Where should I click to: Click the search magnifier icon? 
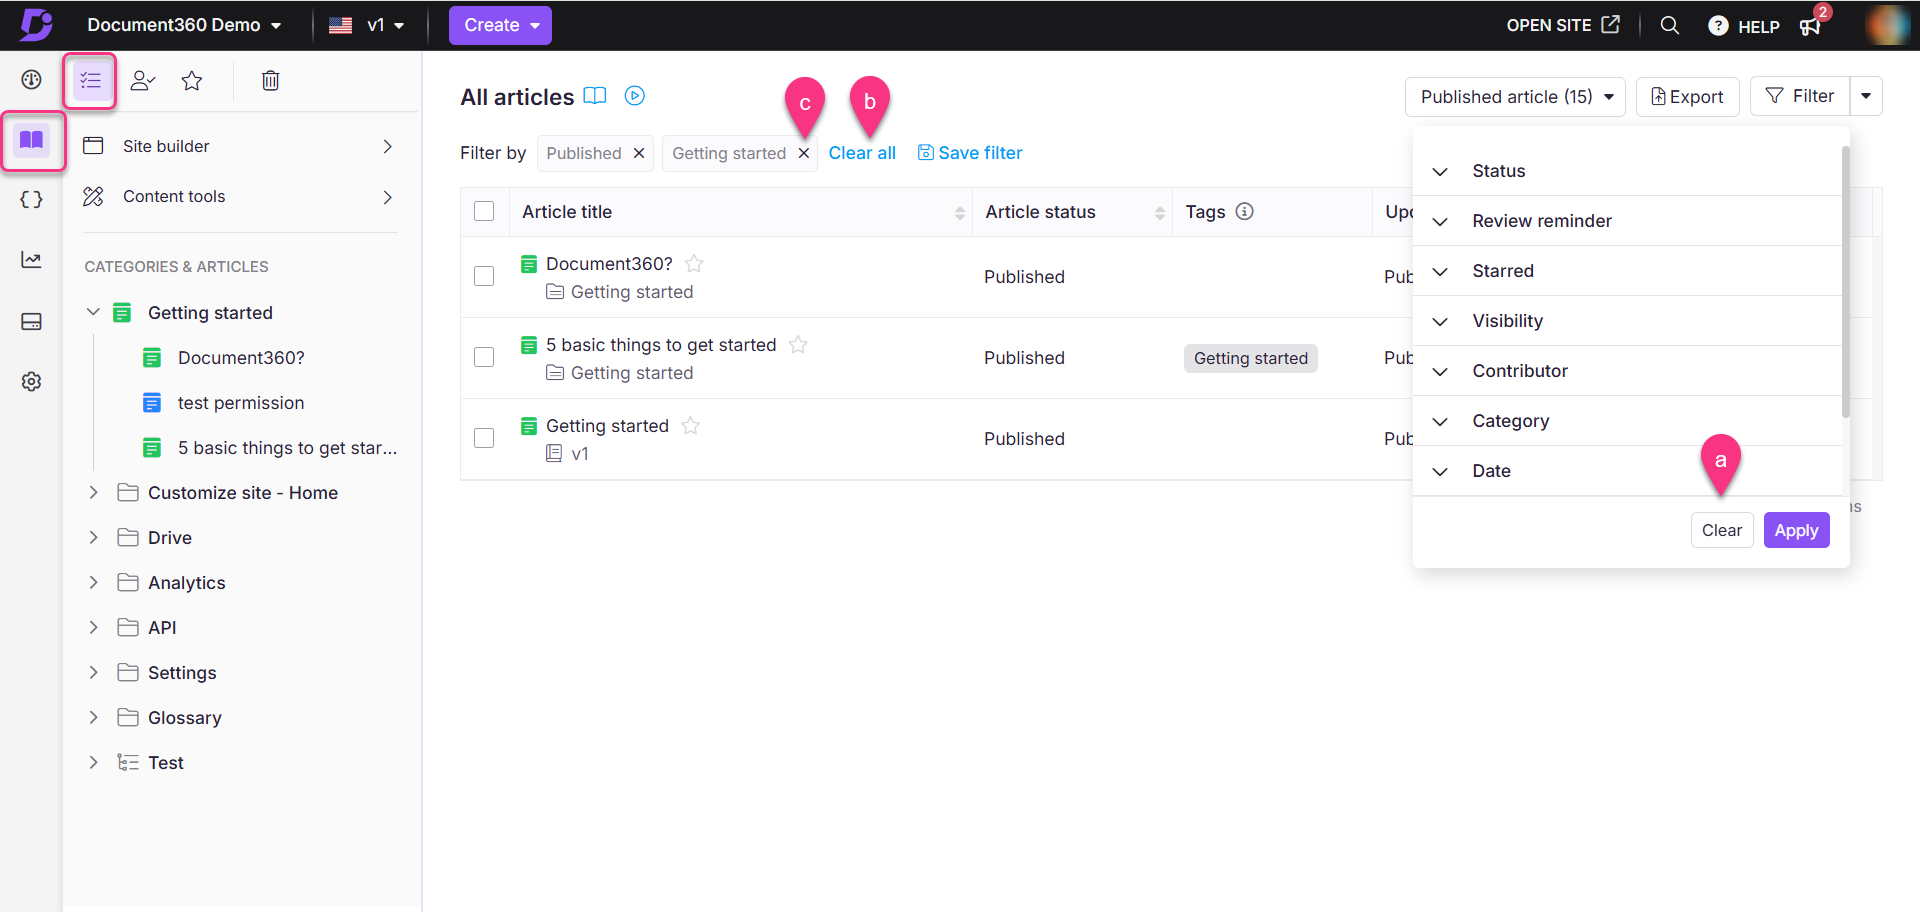coord(1669,25)
